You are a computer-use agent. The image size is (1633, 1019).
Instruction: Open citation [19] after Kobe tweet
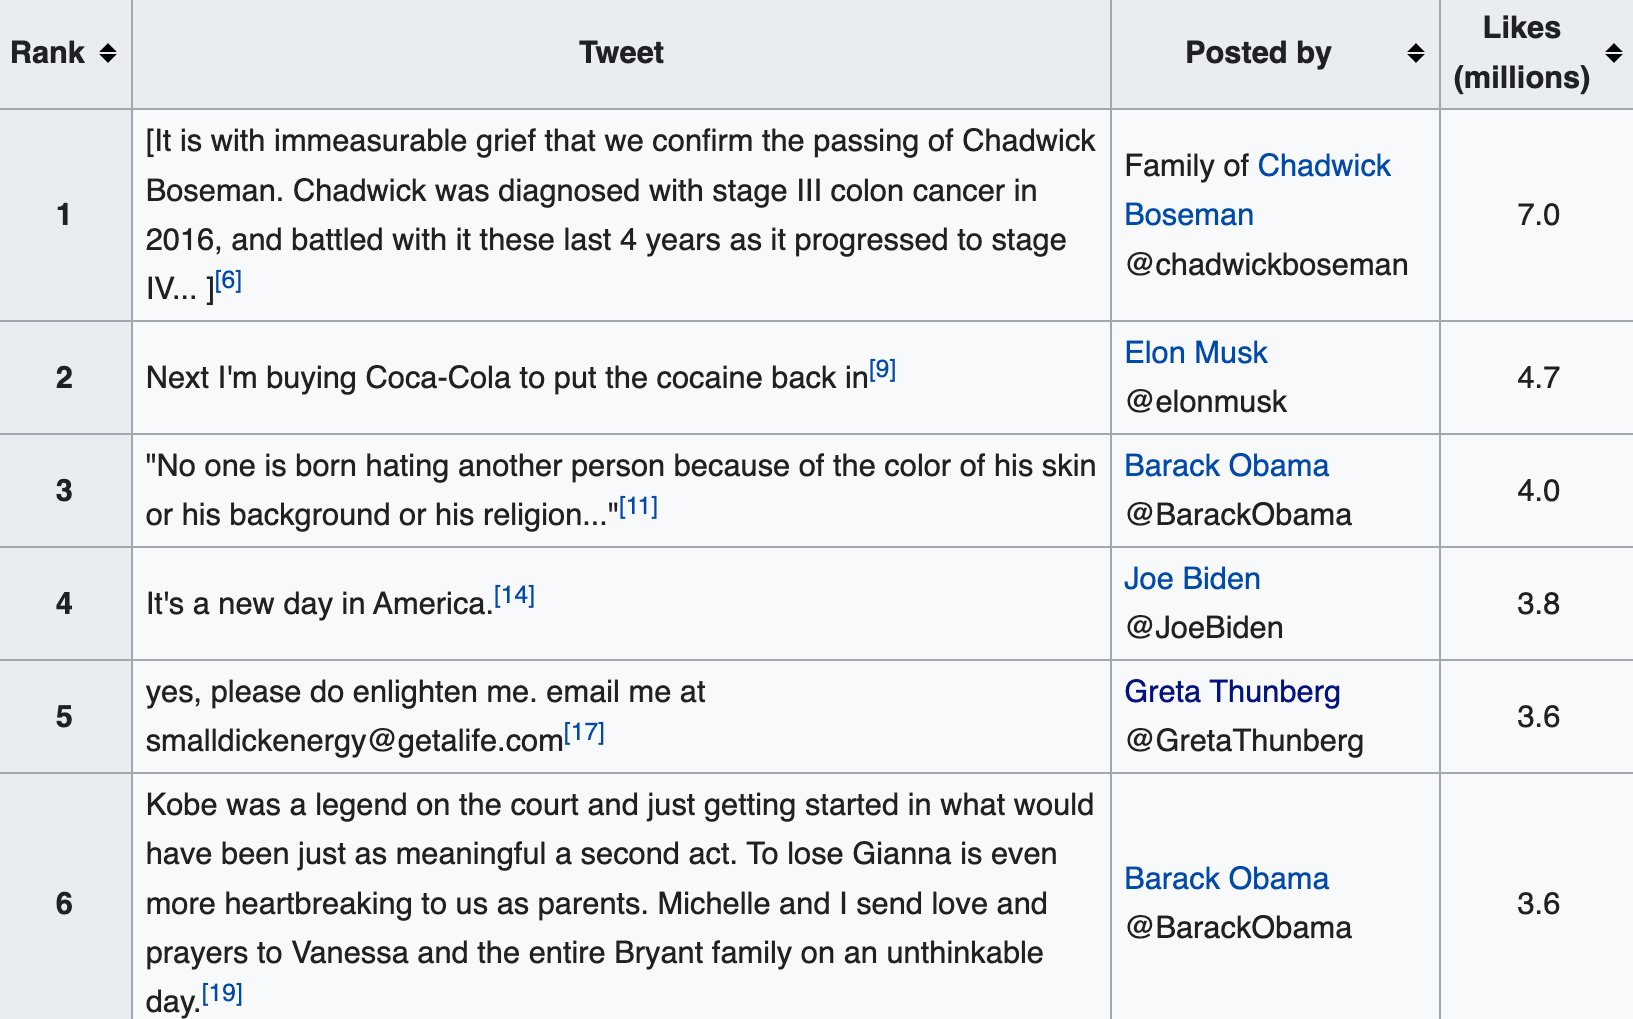(222, 993)
